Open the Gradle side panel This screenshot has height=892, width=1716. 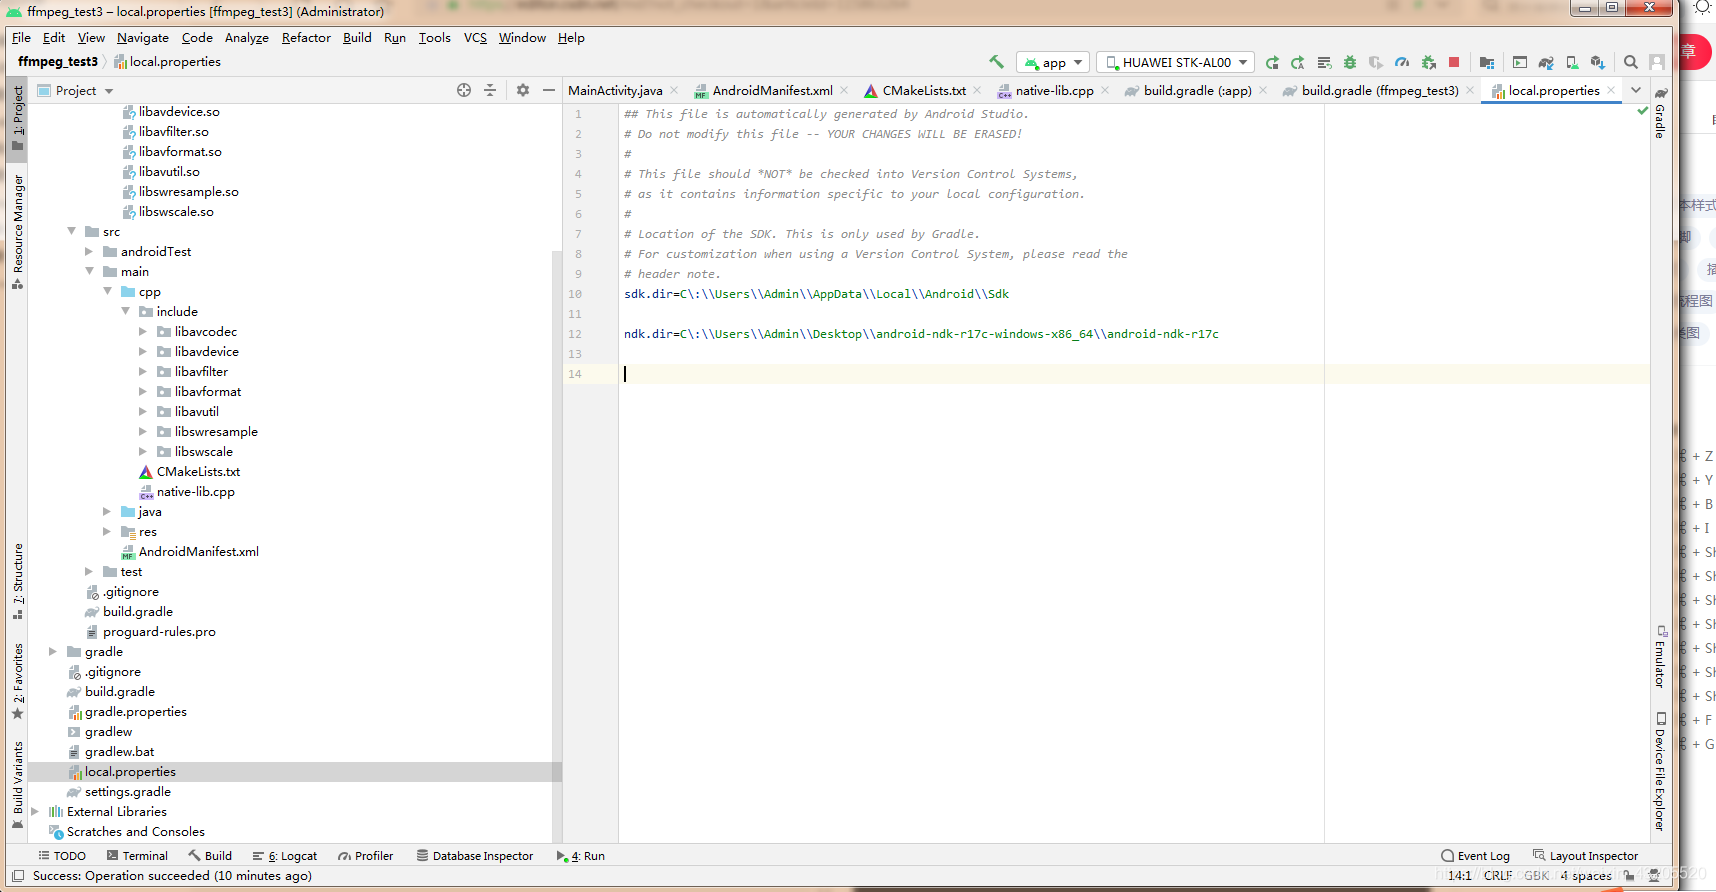1660,112
